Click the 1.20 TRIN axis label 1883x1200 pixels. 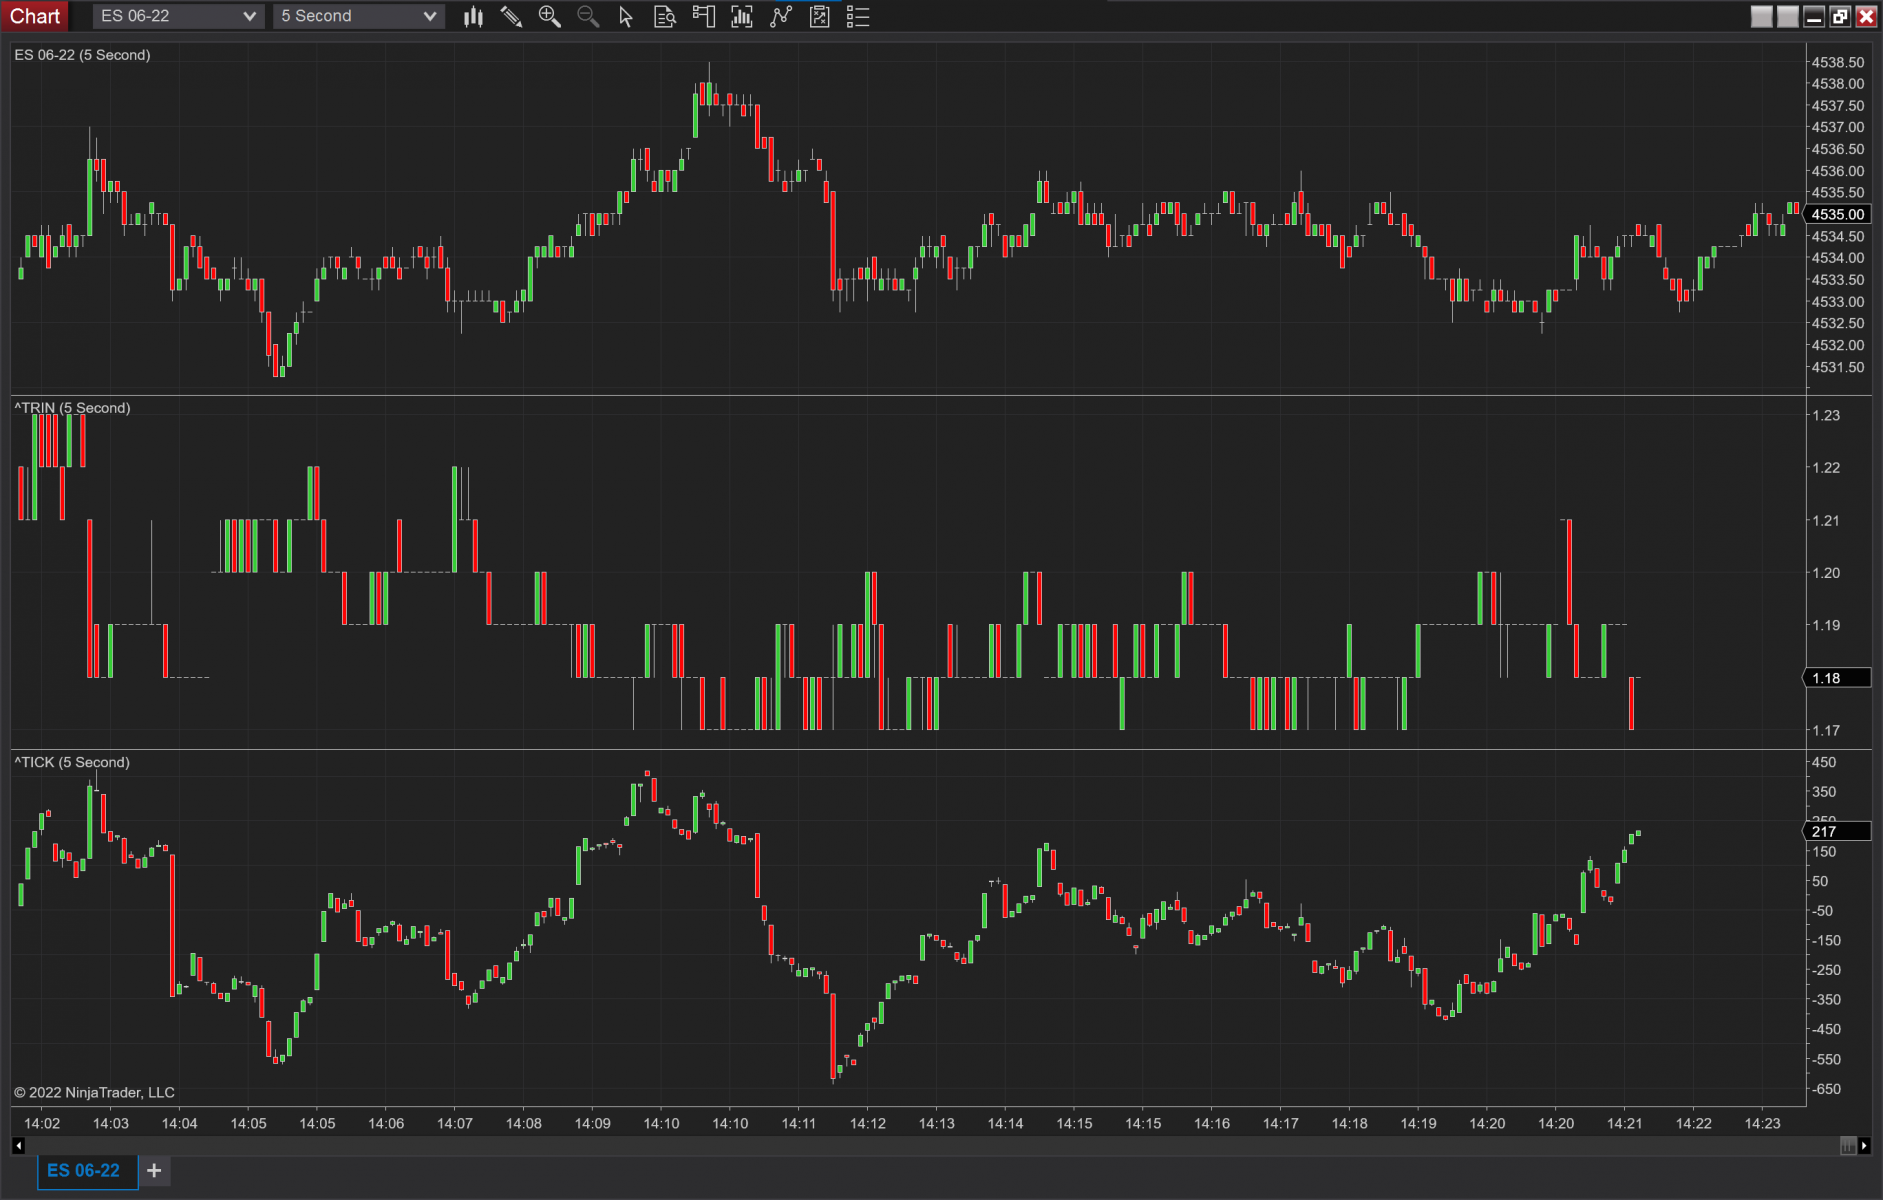point(1826,573)
